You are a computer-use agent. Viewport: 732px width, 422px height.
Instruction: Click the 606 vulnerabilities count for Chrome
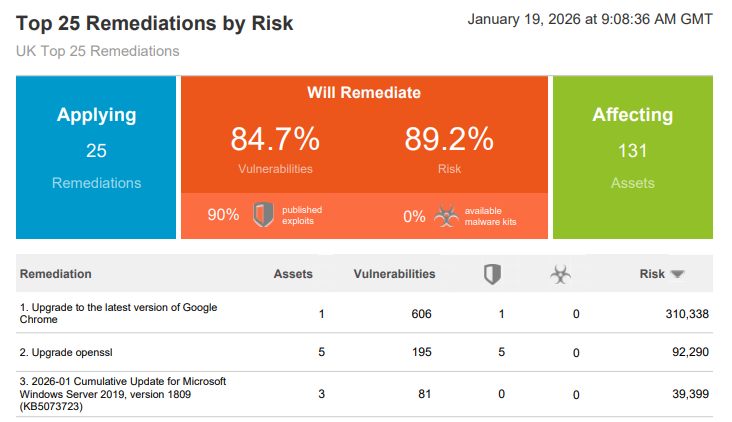[x=421, y=314]
